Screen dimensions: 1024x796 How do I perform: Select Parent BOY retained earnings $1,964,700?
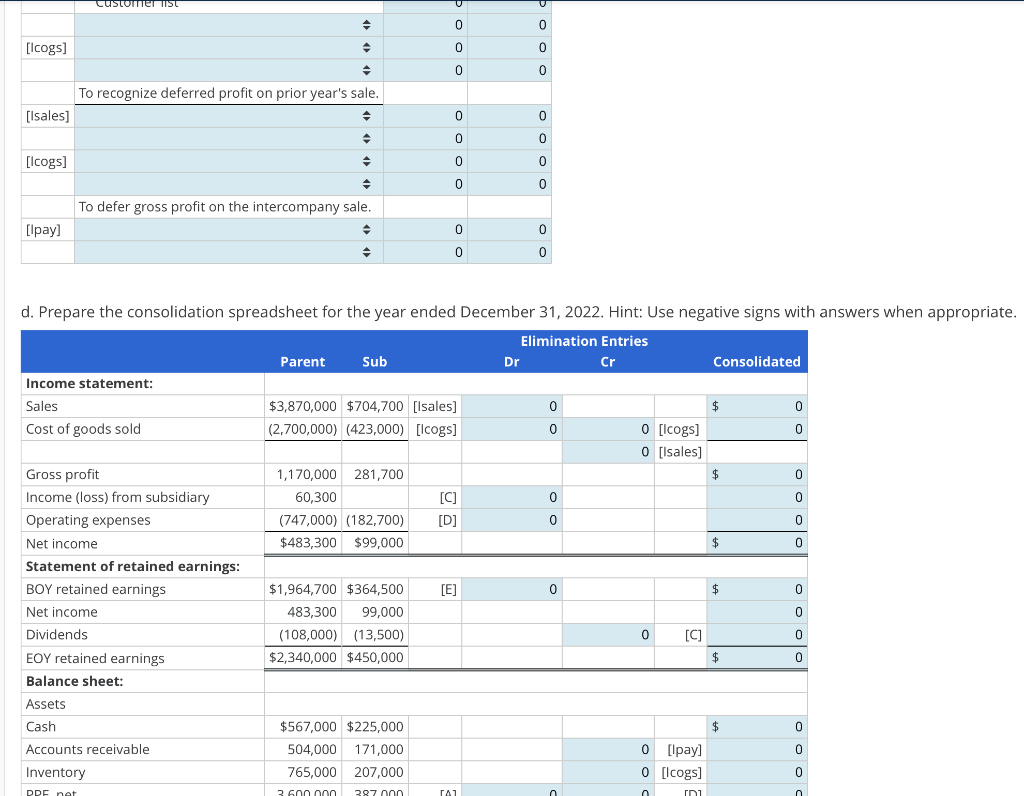[x=303, y=589]
